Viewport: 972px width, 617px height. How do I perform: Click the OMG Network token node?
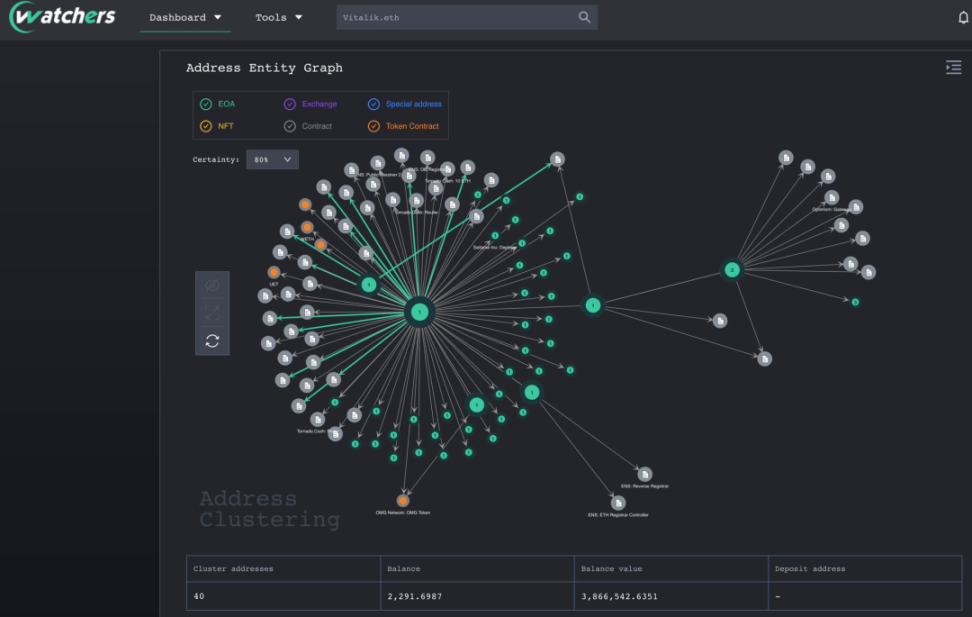(x=403, y=500)
